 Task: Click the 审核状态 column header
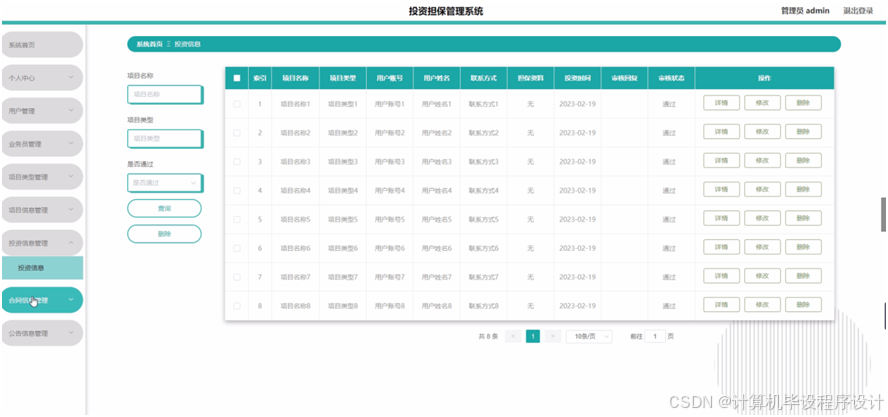pyautogui.click(x=671, y=78)
